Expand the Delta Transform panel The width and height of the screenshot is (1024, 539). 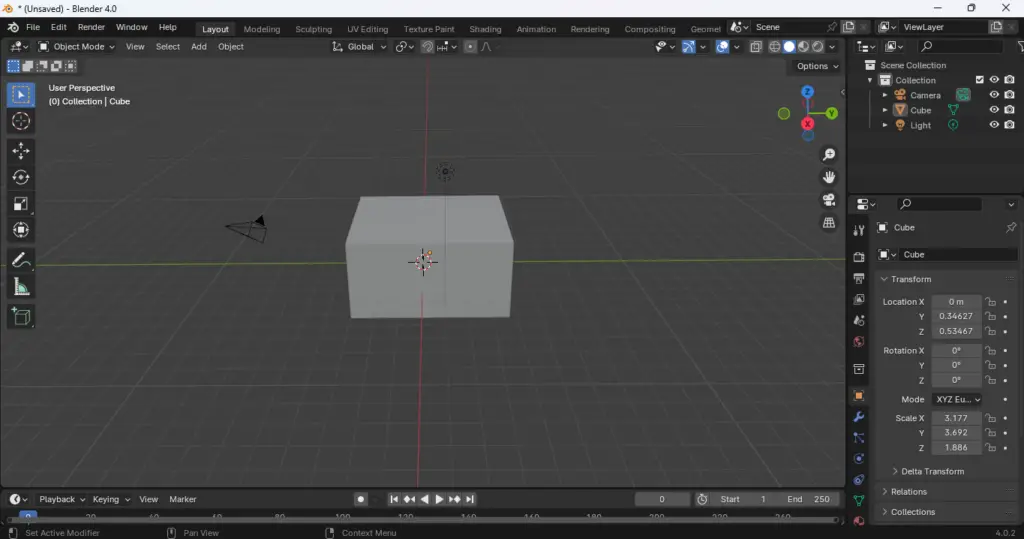931,471
